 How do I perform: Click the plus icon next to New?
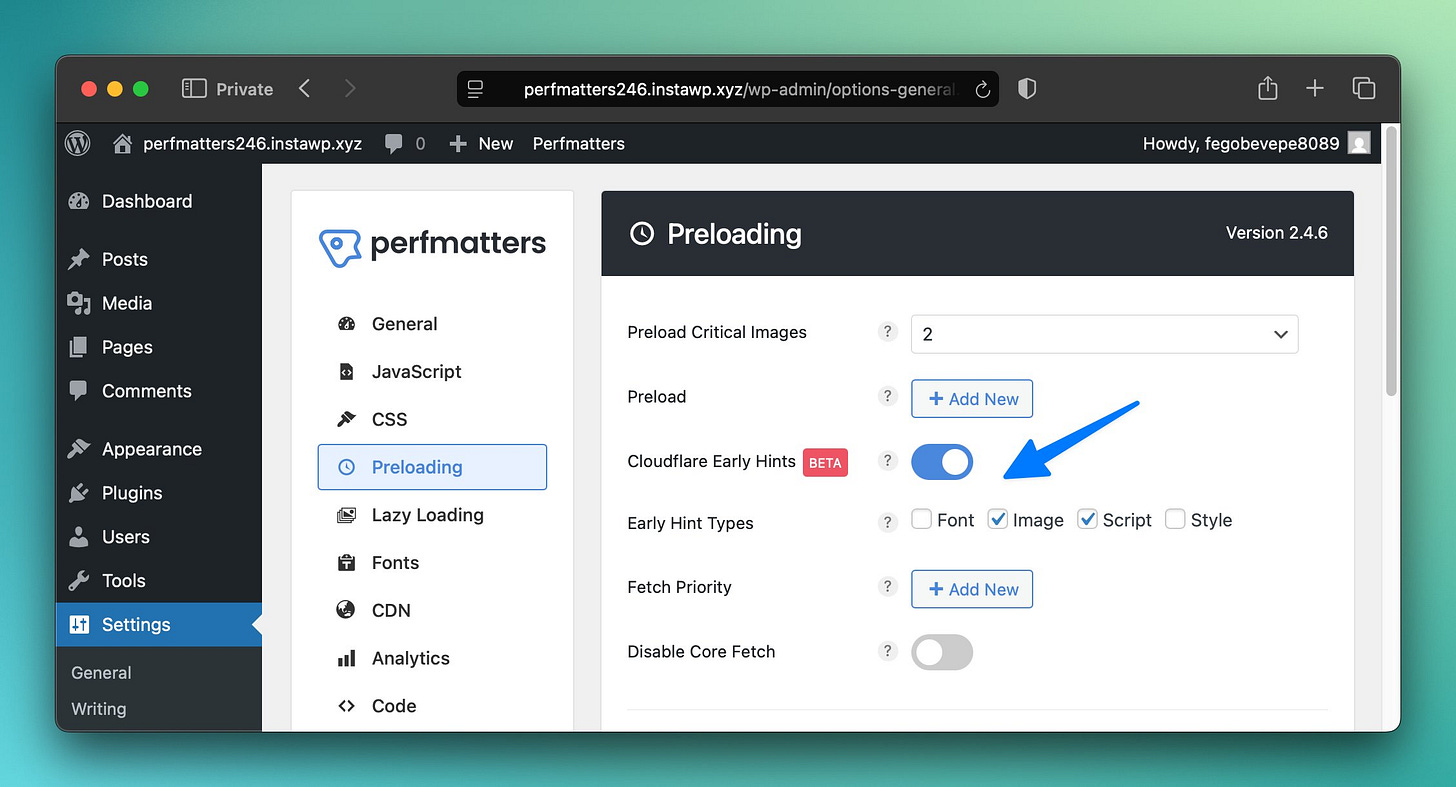[458, 144]
